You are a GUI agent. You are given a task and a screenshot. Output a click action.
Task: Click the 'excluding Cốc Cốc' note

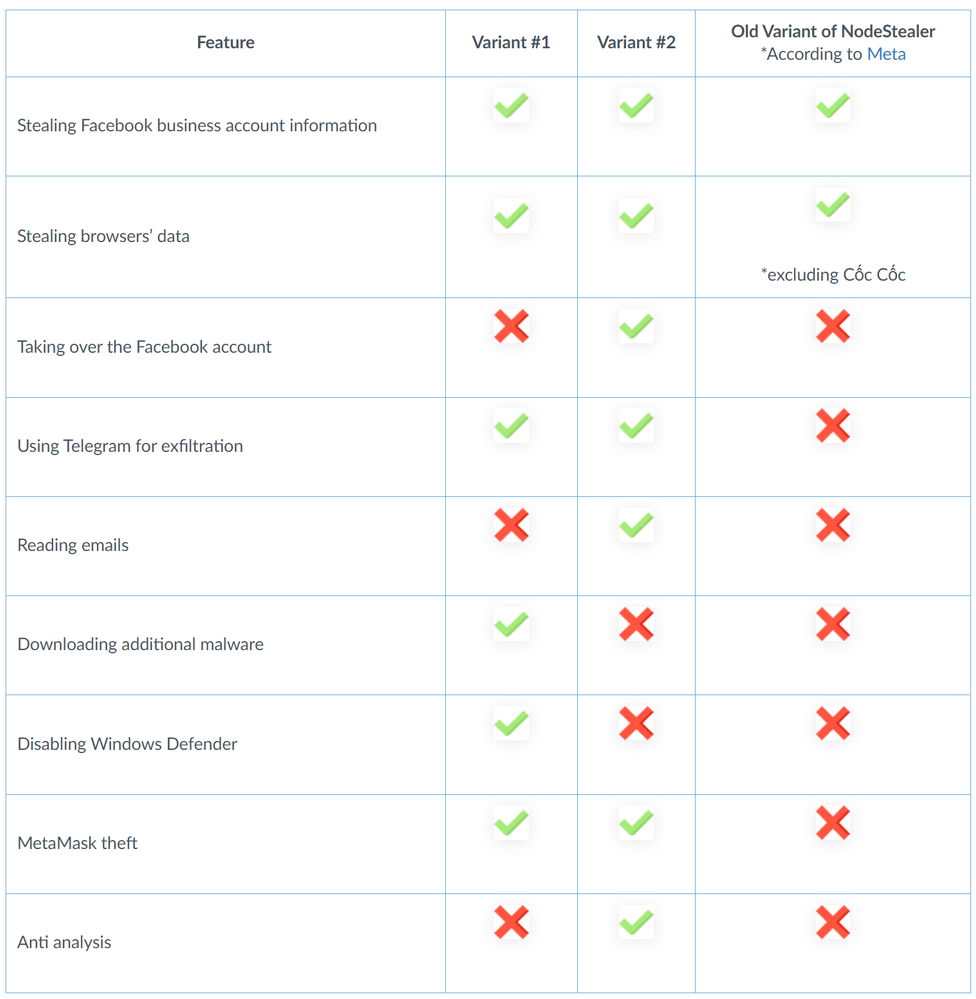click(833, 275)
